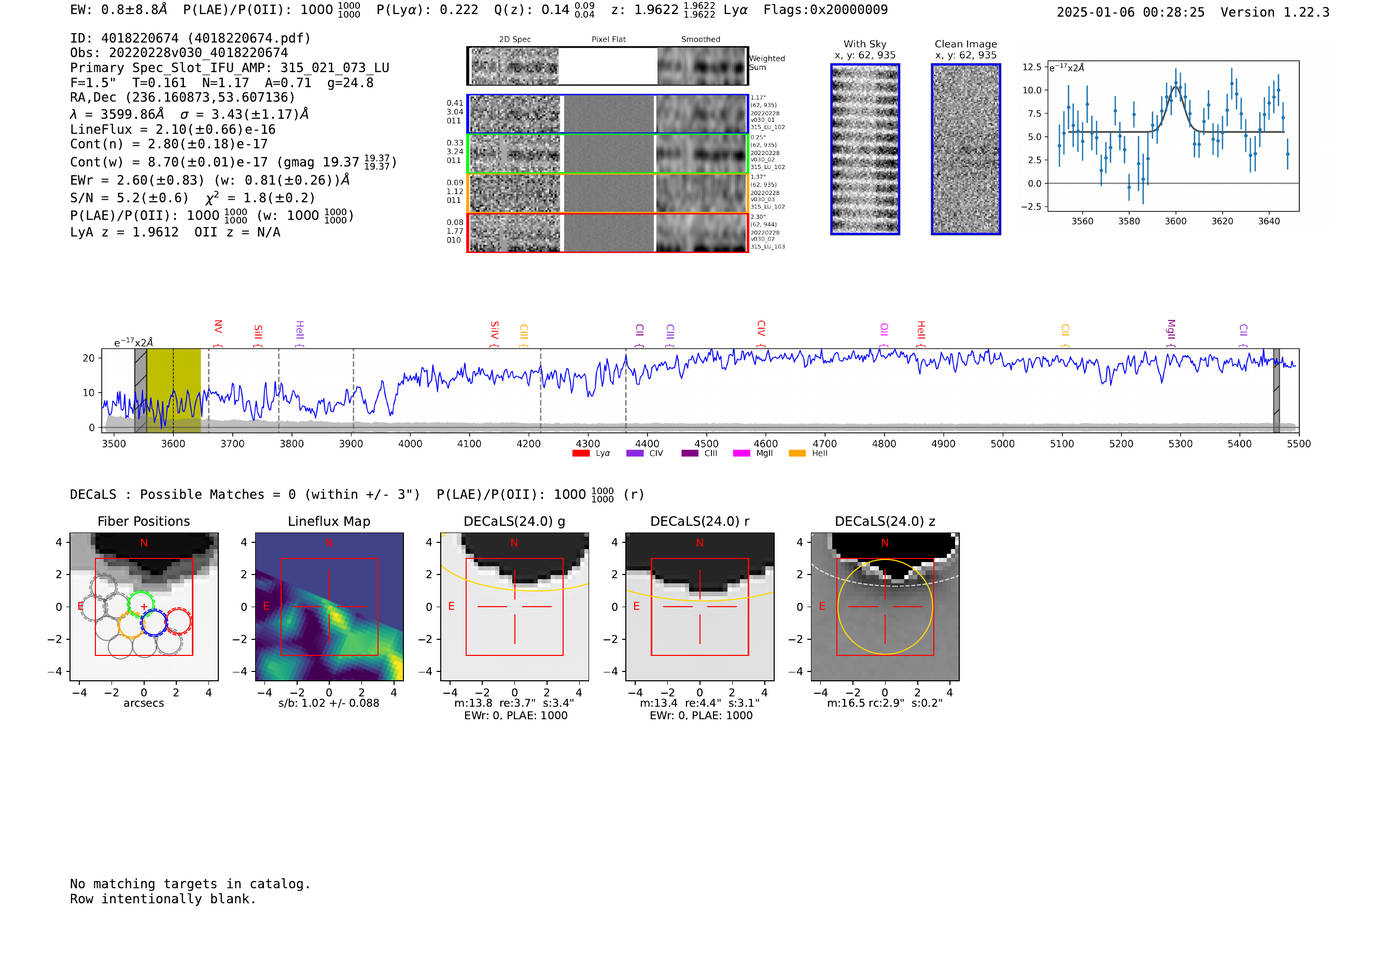Viewport: 1400px width, 953px height.
Task: Click the Pixel Flat column header
Action: (x=608, y=40)
